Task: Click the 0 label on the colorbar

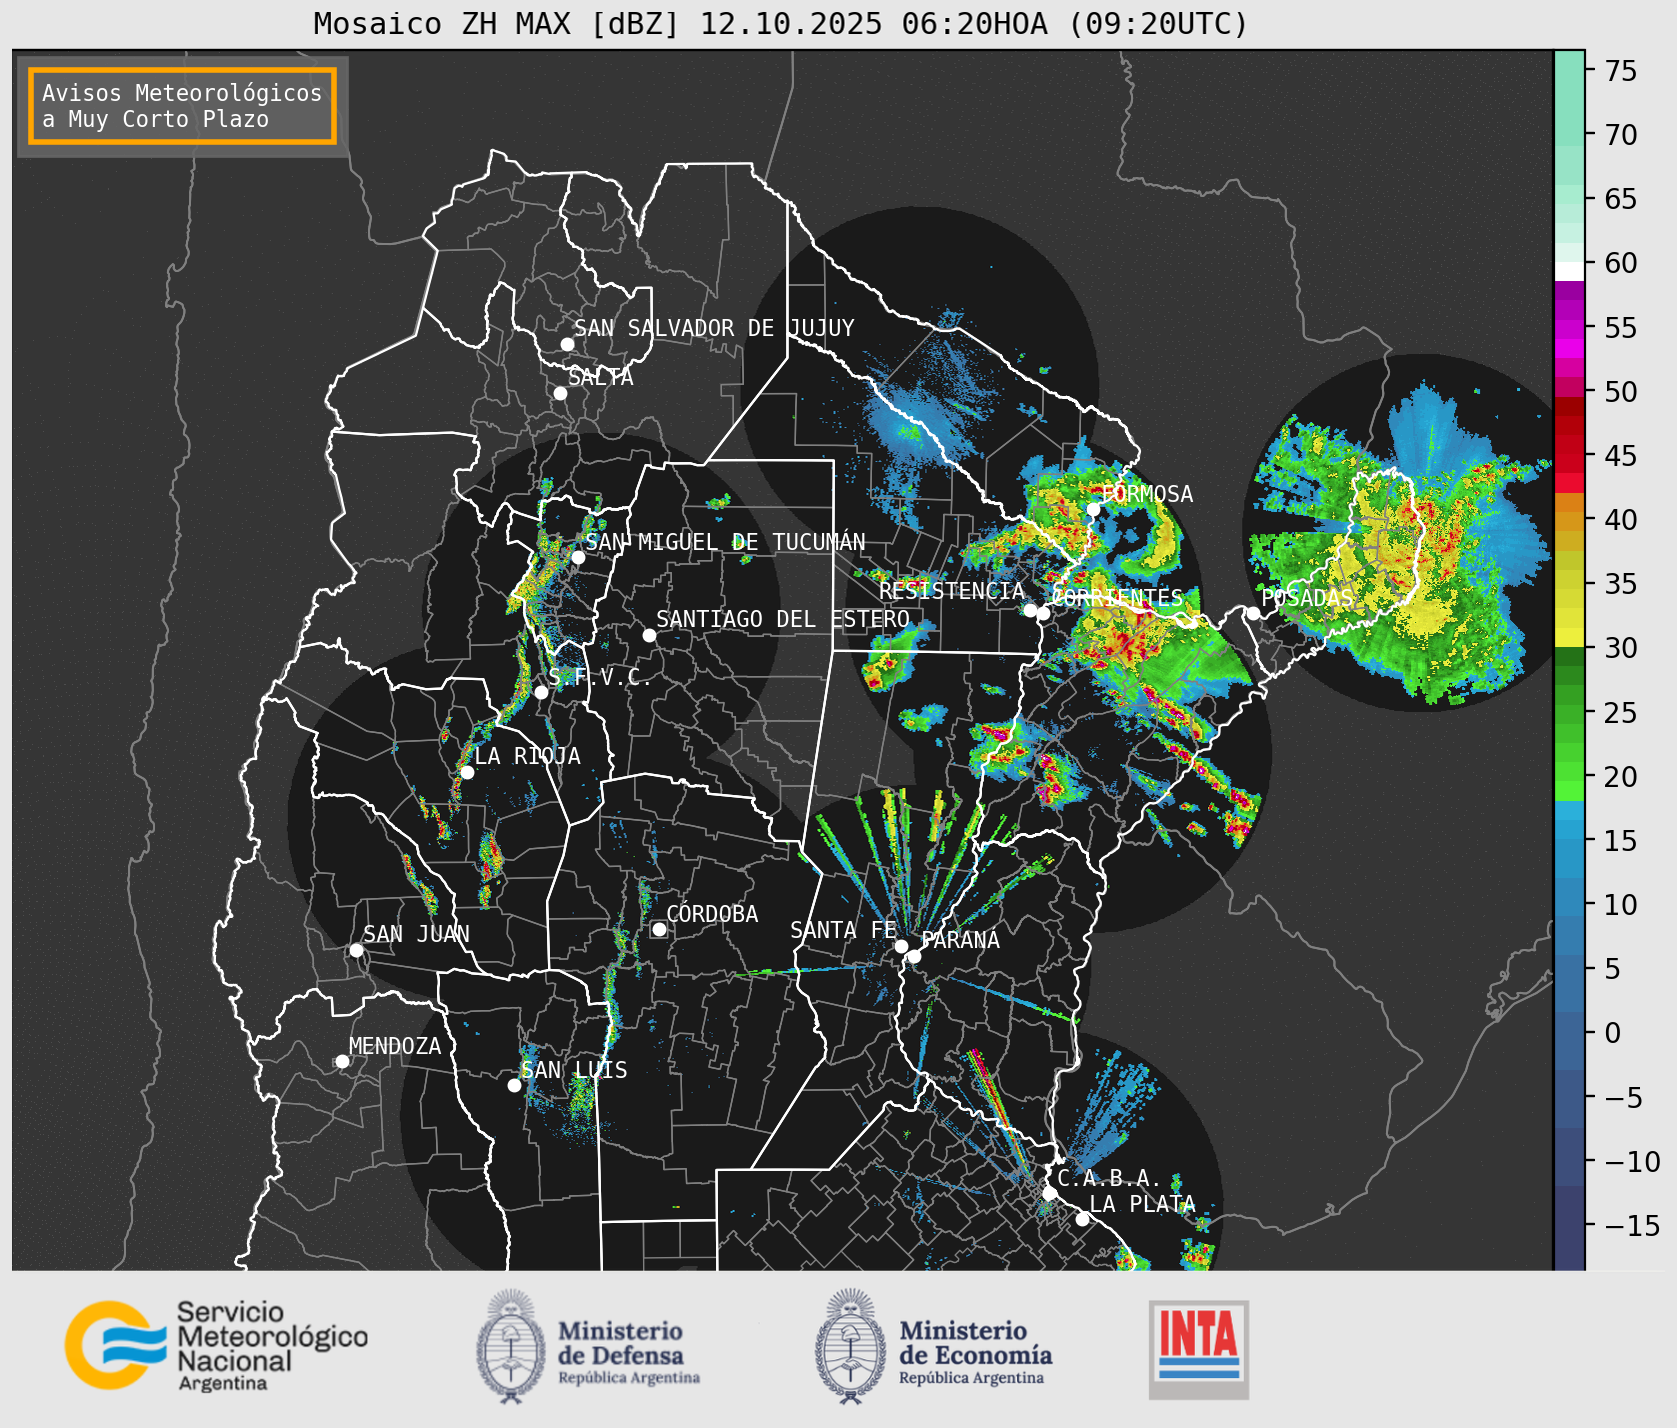Action: coord(1612,1033)
